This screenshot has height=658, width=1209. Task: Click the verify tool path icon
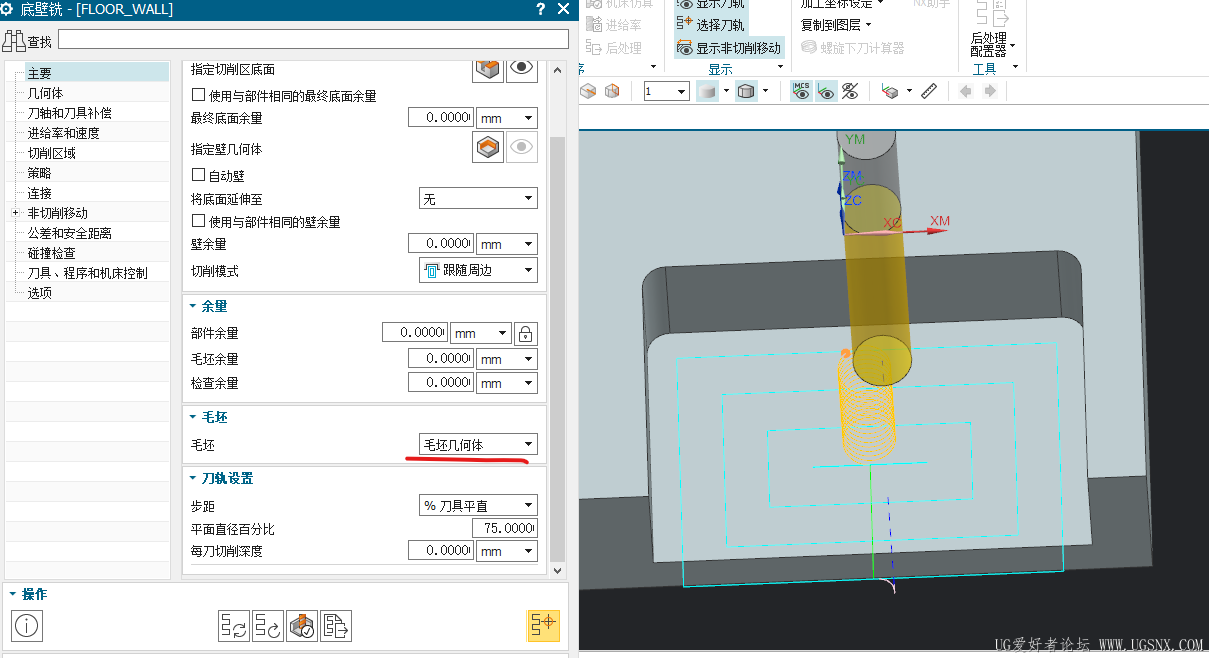pos(302,626)
